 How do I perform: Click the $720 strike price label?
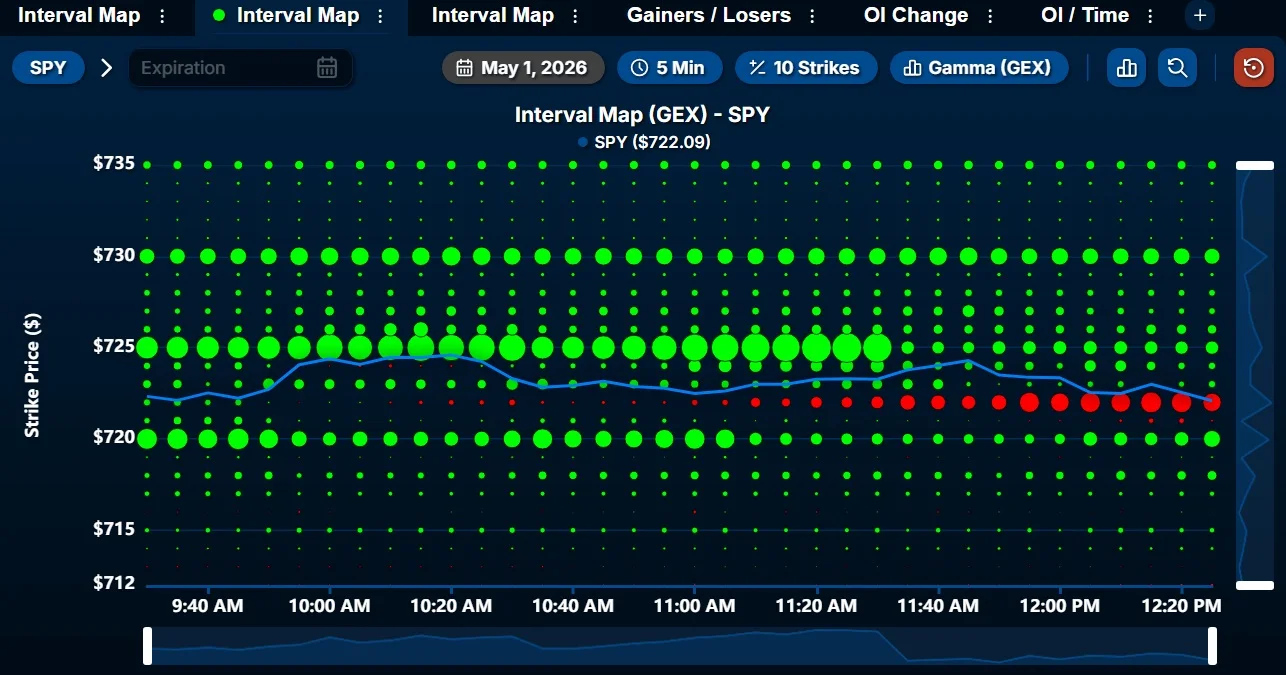(x=114, y=437)
